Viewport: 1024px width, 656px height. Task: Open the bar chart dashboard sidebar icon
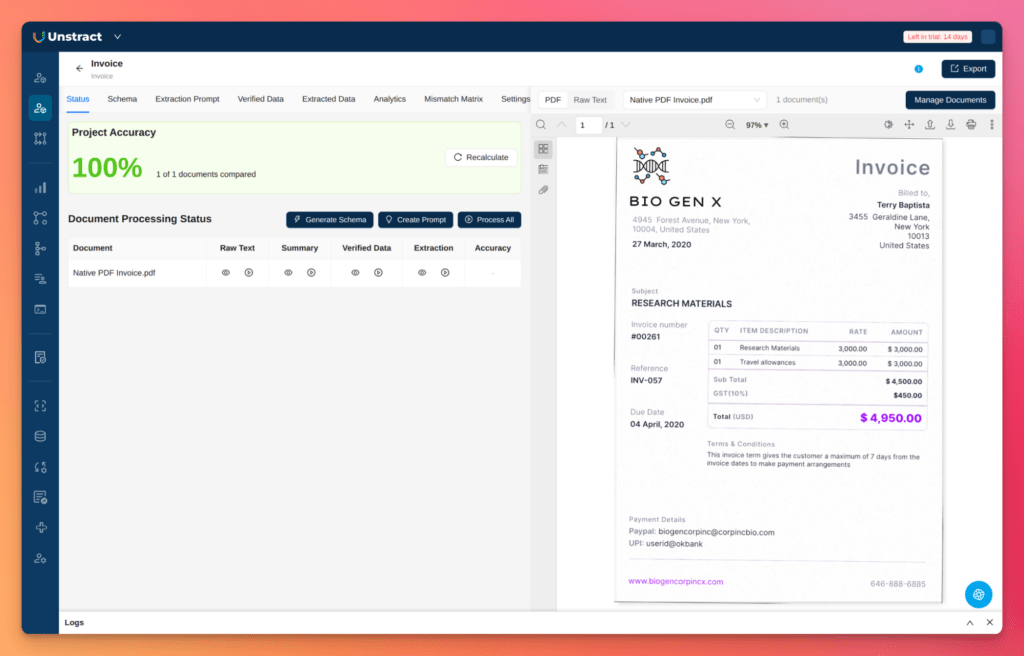[x=40, y=188]
